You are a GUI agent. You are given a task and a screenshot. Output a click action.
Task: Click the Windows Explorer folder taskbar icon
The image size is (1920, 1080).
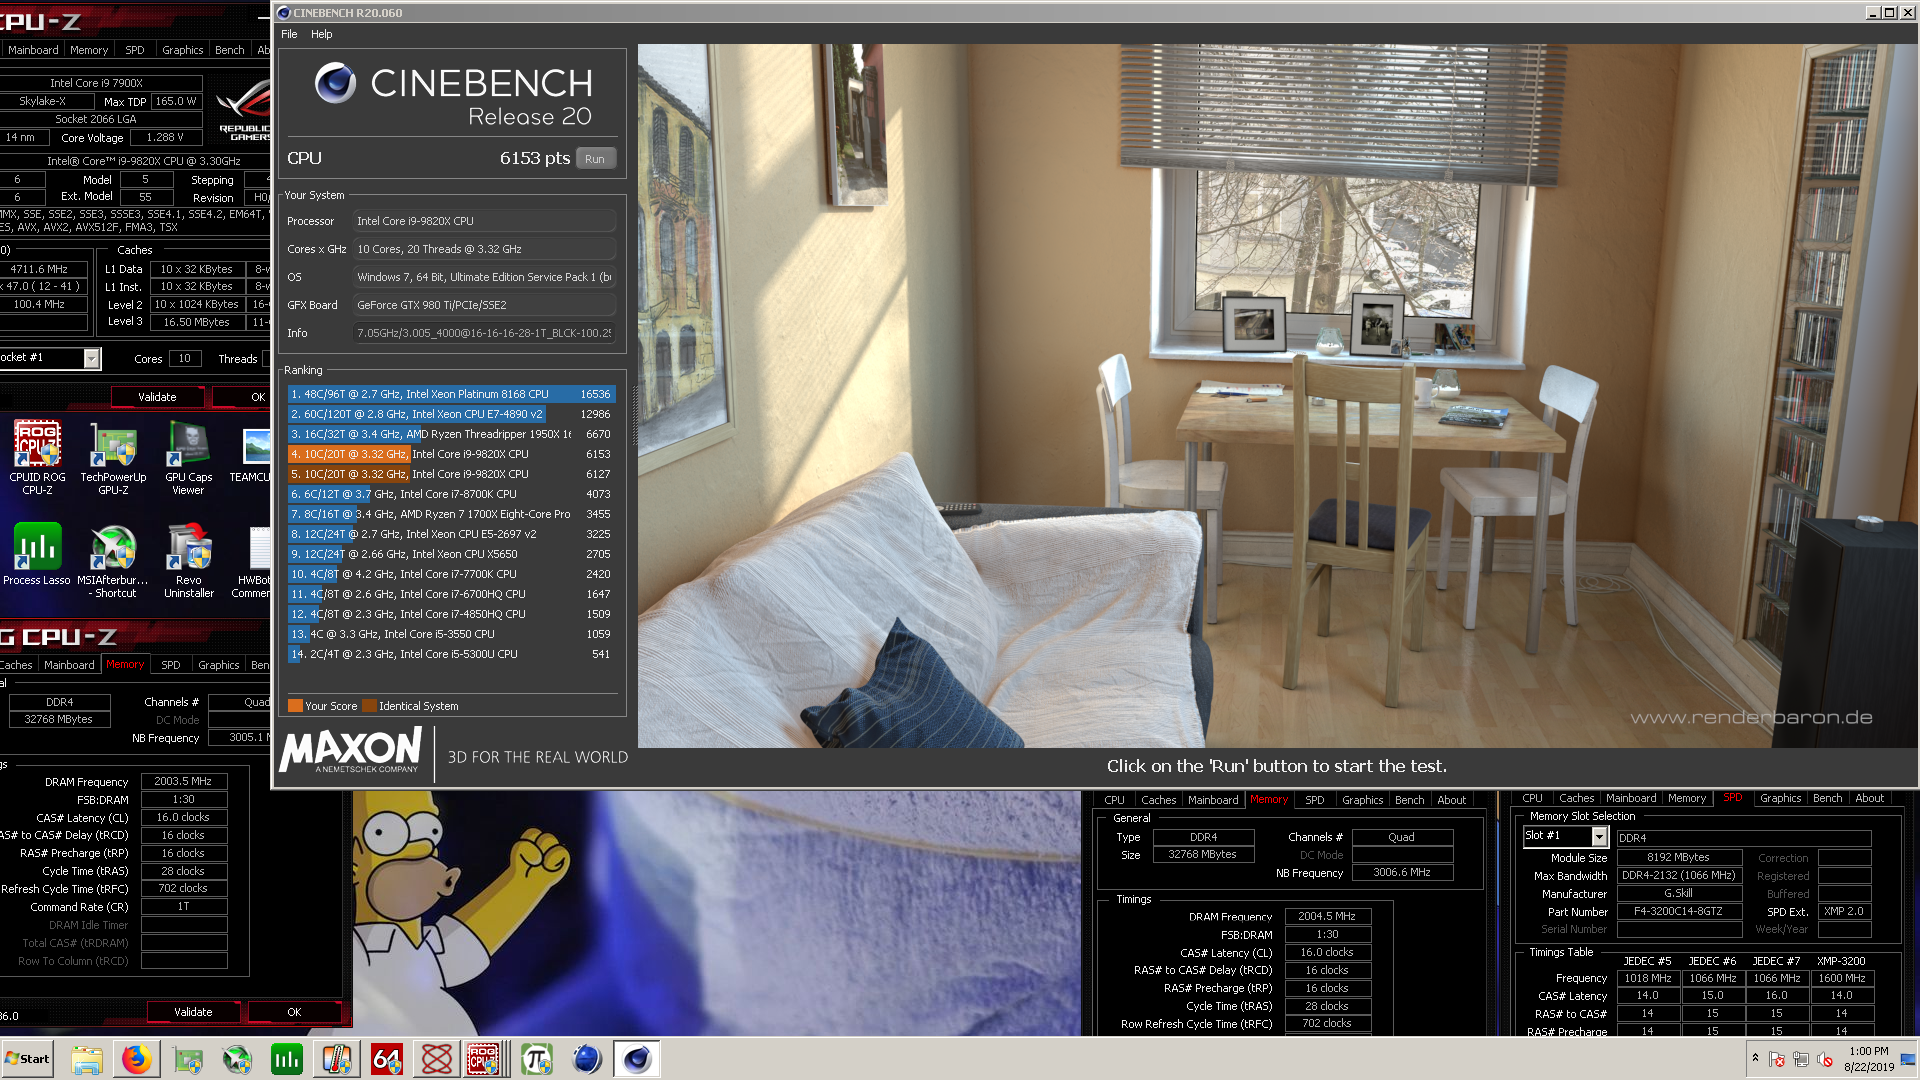tap(87, 1059)
